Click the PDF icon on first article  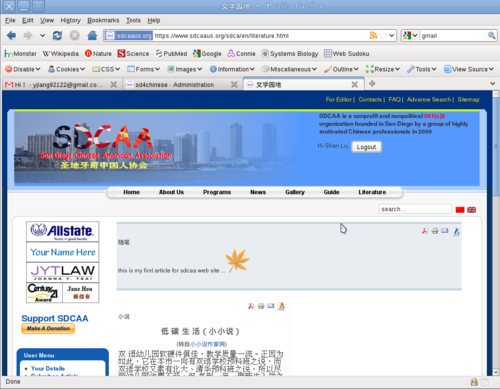[x=425, y=231]
